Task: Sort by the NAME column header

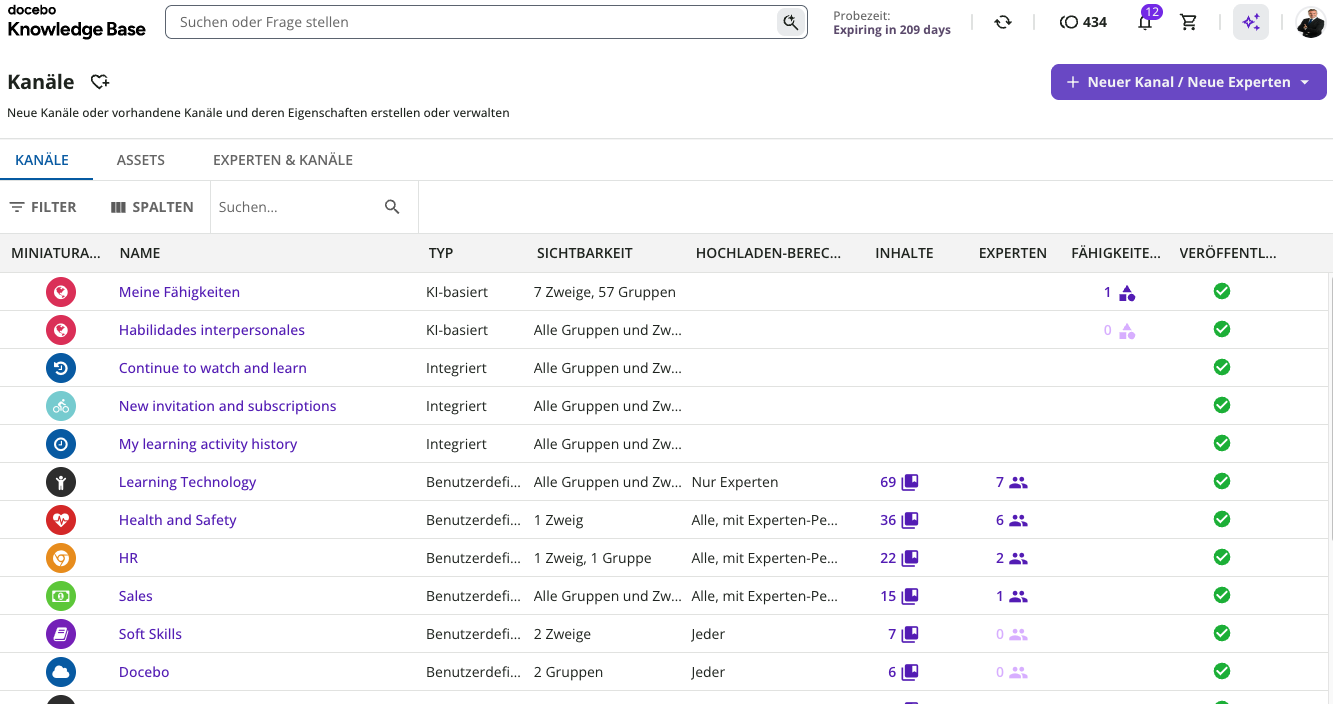Action: point(140,253)
